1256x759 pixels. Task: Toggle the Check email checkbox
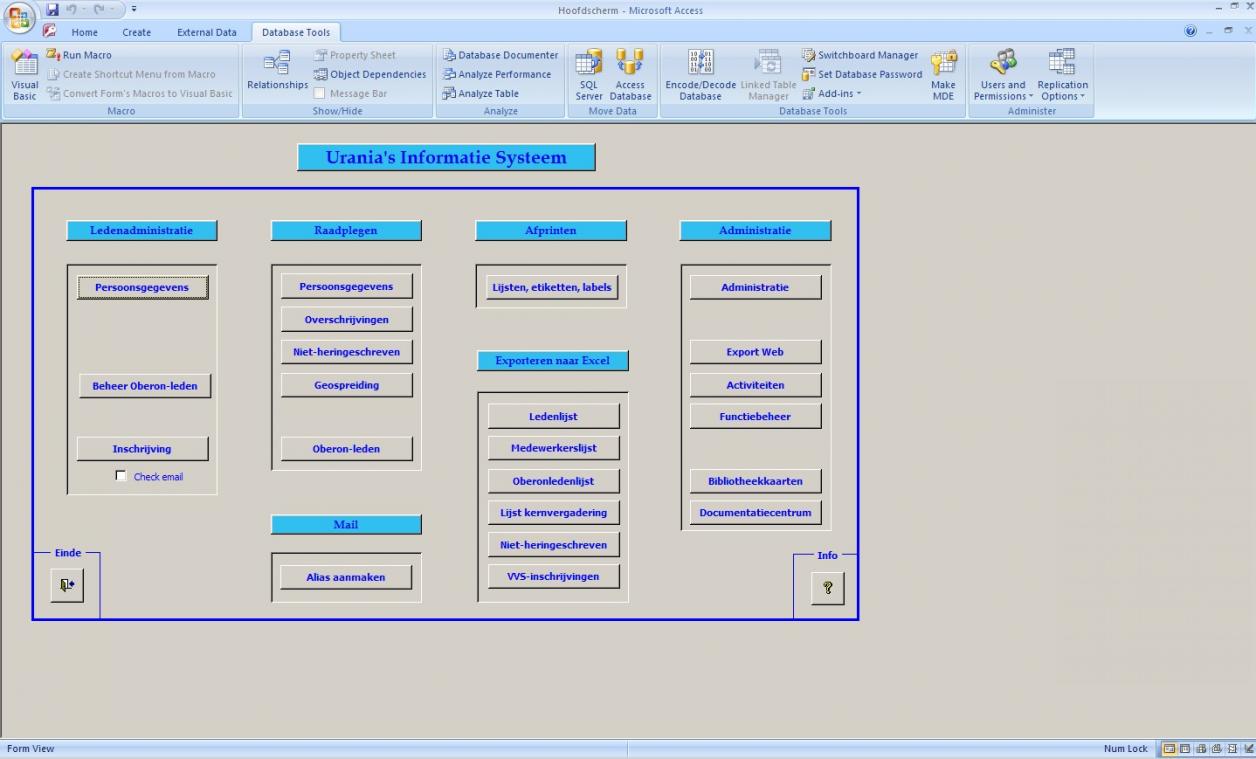pos(121,476)
